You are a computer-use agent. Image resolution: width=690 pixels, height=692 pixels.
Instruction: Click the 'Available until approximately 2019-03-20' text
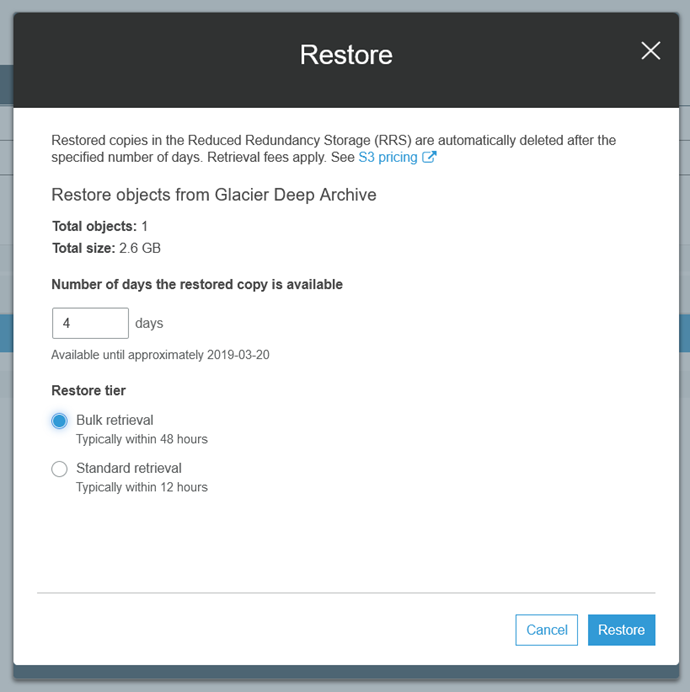160,355
